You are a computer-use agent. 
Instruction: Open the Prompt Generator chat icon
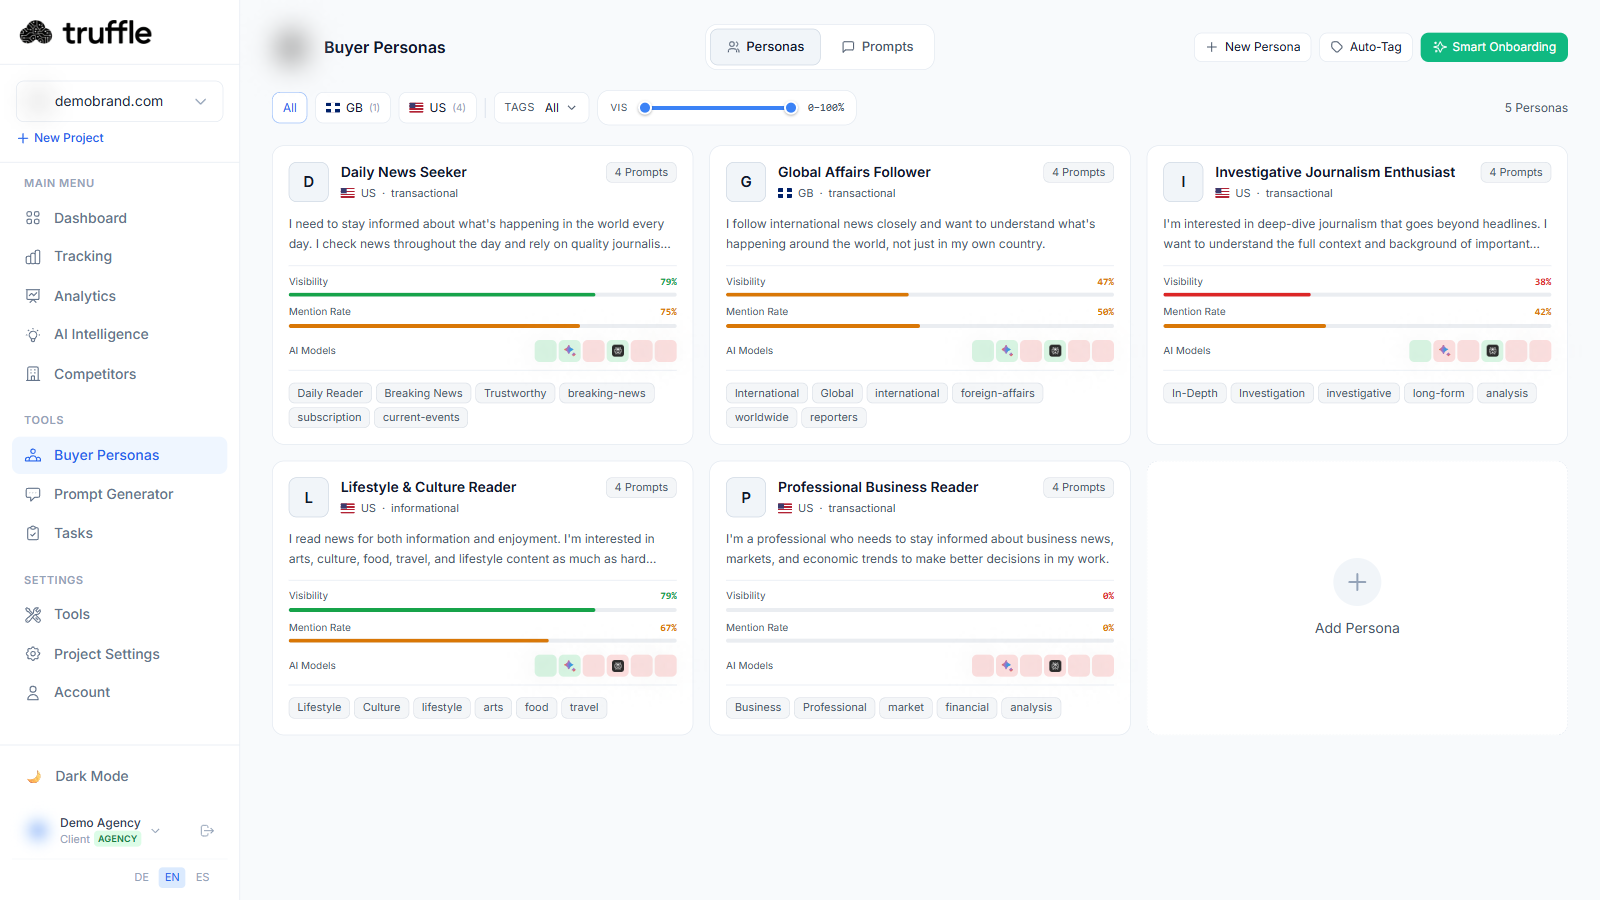pyautogui.click(x=33, y=494)
